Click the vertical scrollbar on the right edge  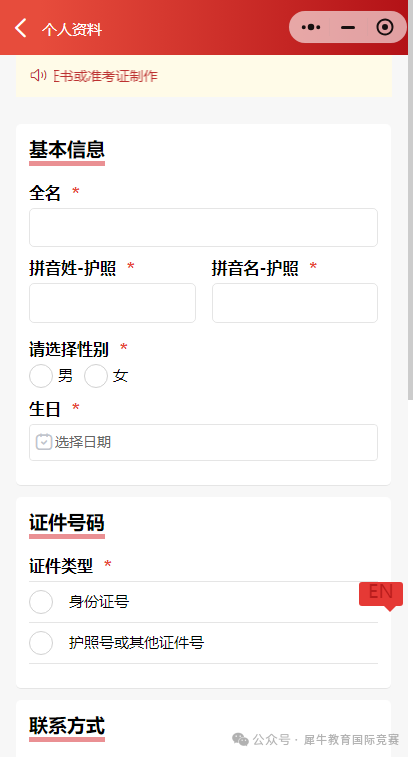[x=411, y=200]
